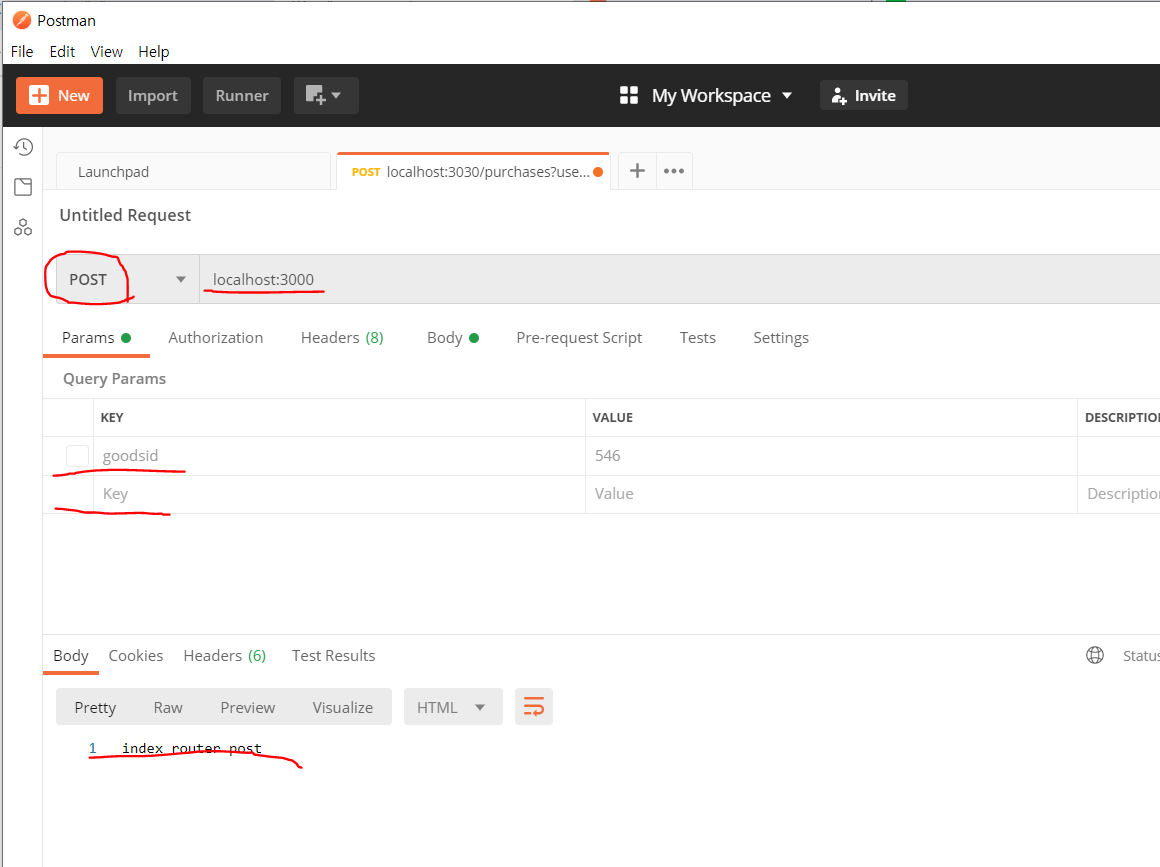Open the Headers (8) request tab
The height and width of the screenshot is (867, 1160).
342,337
